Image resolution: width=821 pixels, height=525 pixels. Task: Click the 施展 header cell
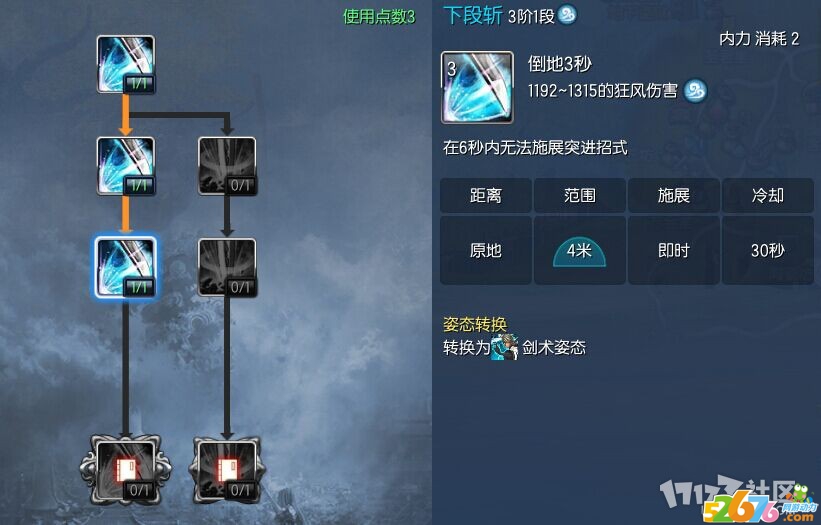point(674,195)
